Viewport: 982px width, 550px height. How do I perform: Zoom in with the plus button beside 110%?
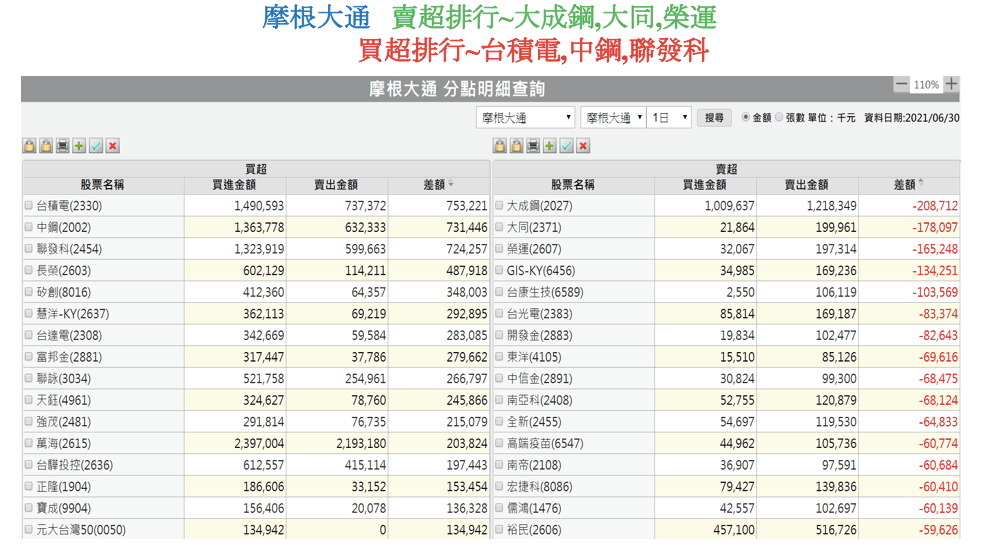click(x=951, y=85)
